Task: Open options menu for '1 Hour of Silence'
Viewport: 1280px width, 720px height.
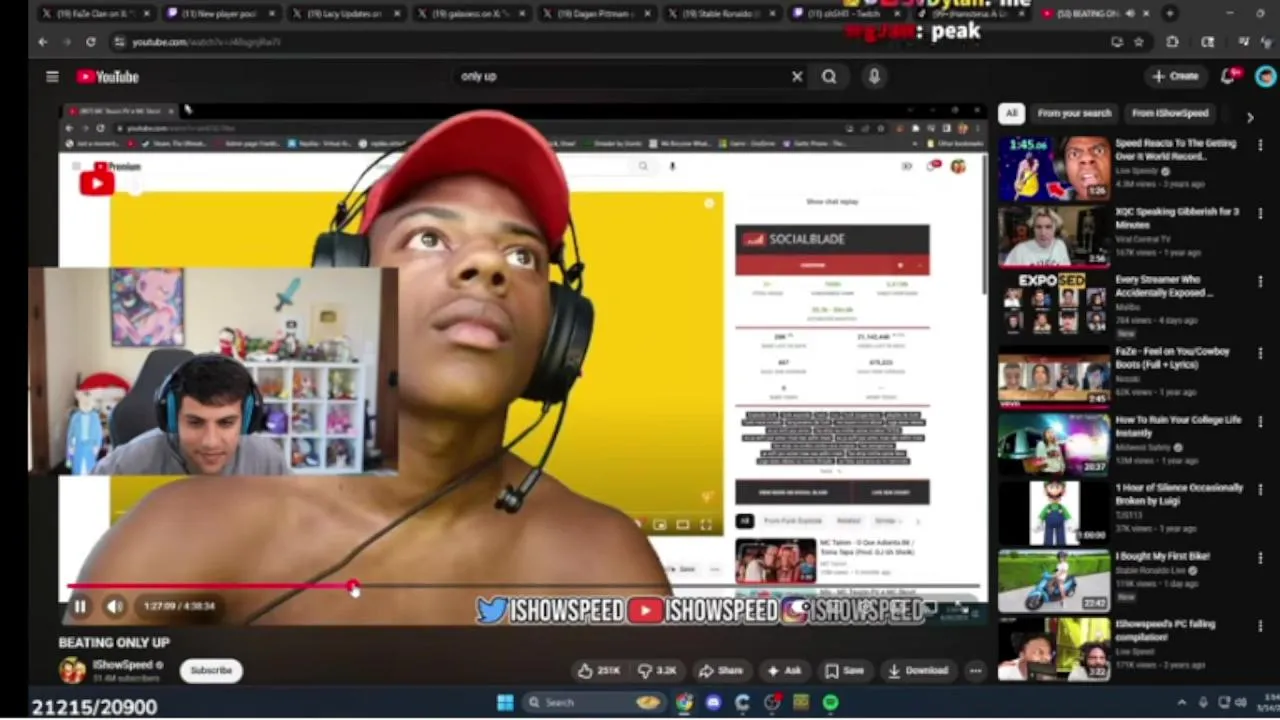Action: (1260, 489)
